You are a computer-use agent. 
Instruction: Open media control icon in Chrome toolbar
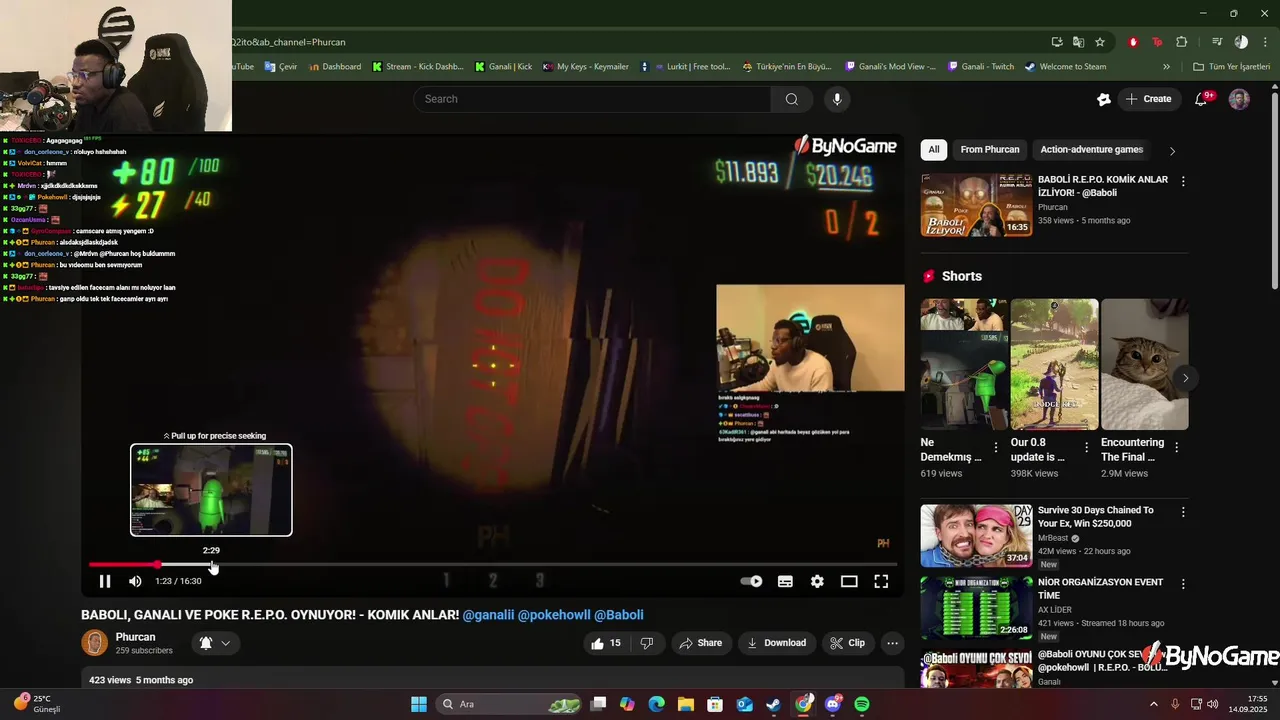(1217, 42)
